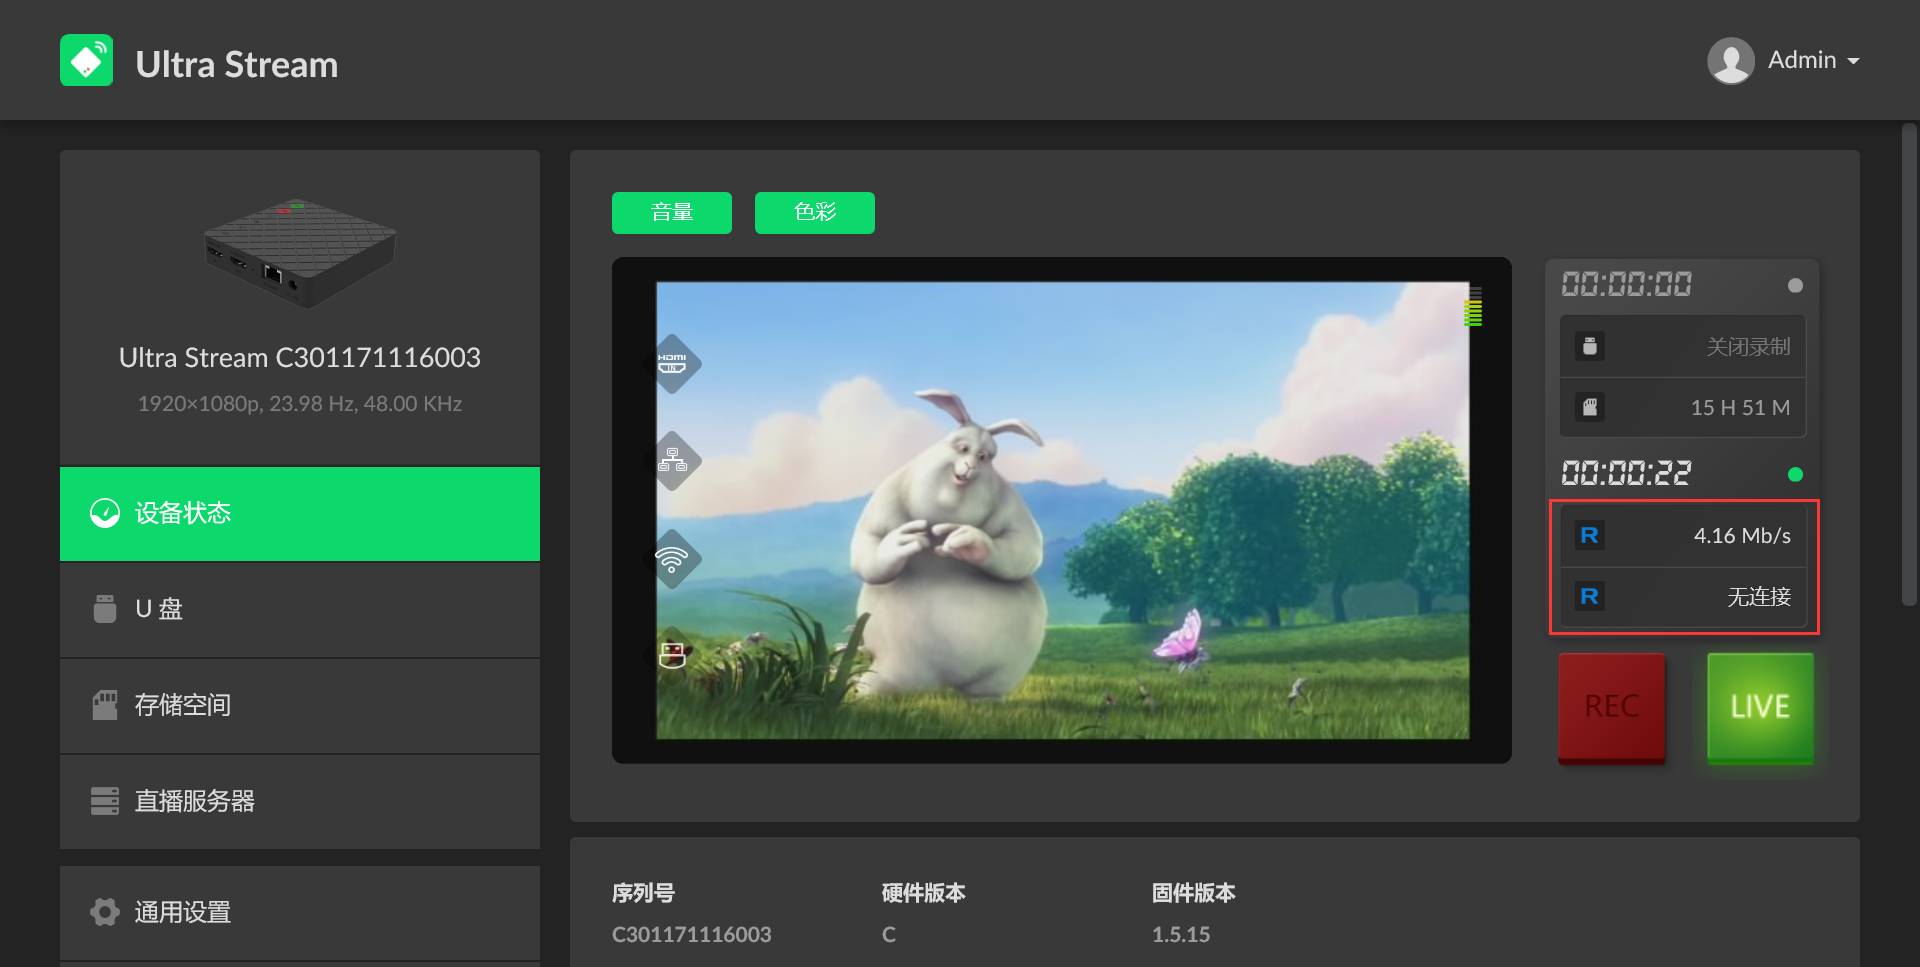The image size is (1920, 967).
Task: Click the 1920×1080p signal info text
Action: 300,404
